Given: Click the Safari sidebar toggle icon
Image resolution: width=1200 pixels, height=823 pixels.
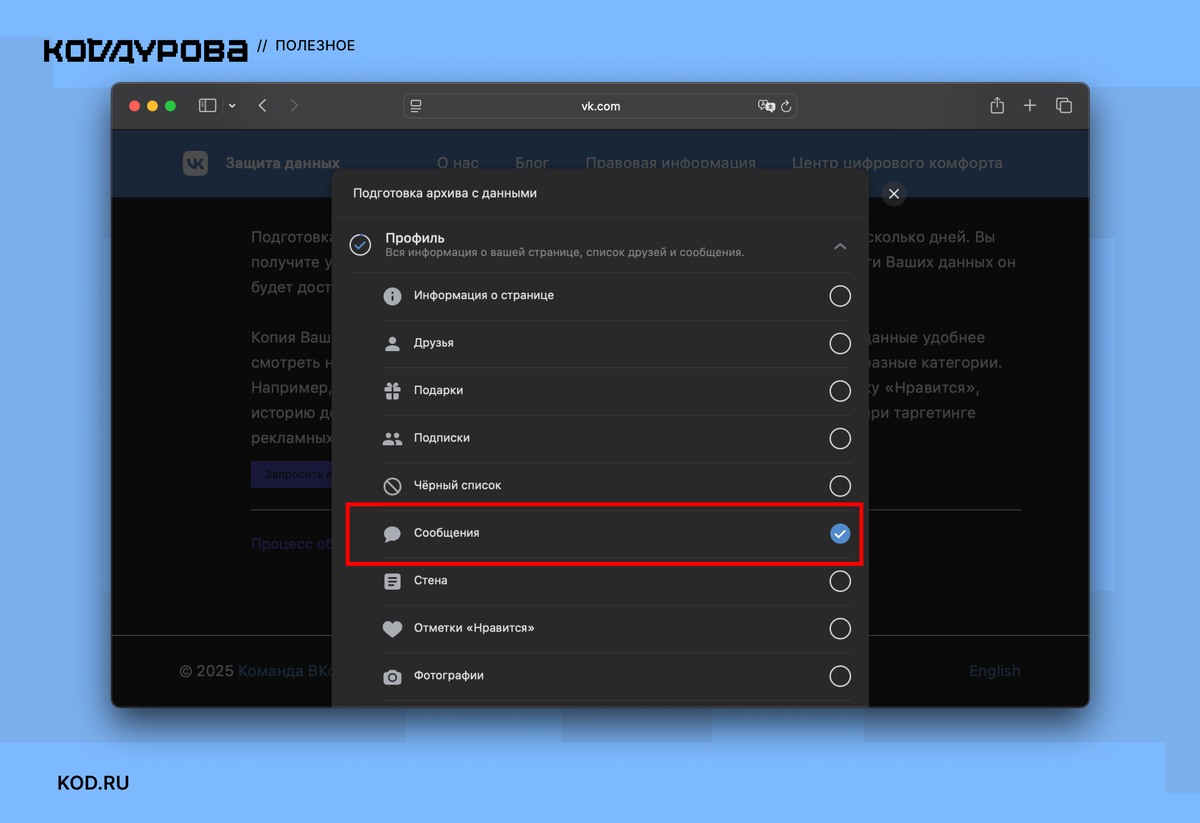Looking at the screenshot, I should point(208,106).
